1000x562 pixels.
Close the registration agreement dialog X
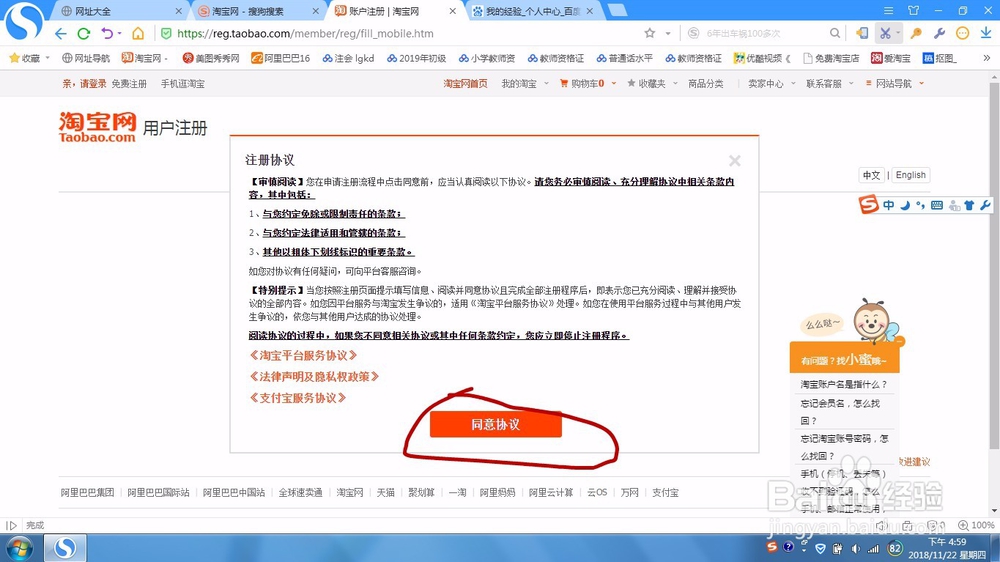735,161
